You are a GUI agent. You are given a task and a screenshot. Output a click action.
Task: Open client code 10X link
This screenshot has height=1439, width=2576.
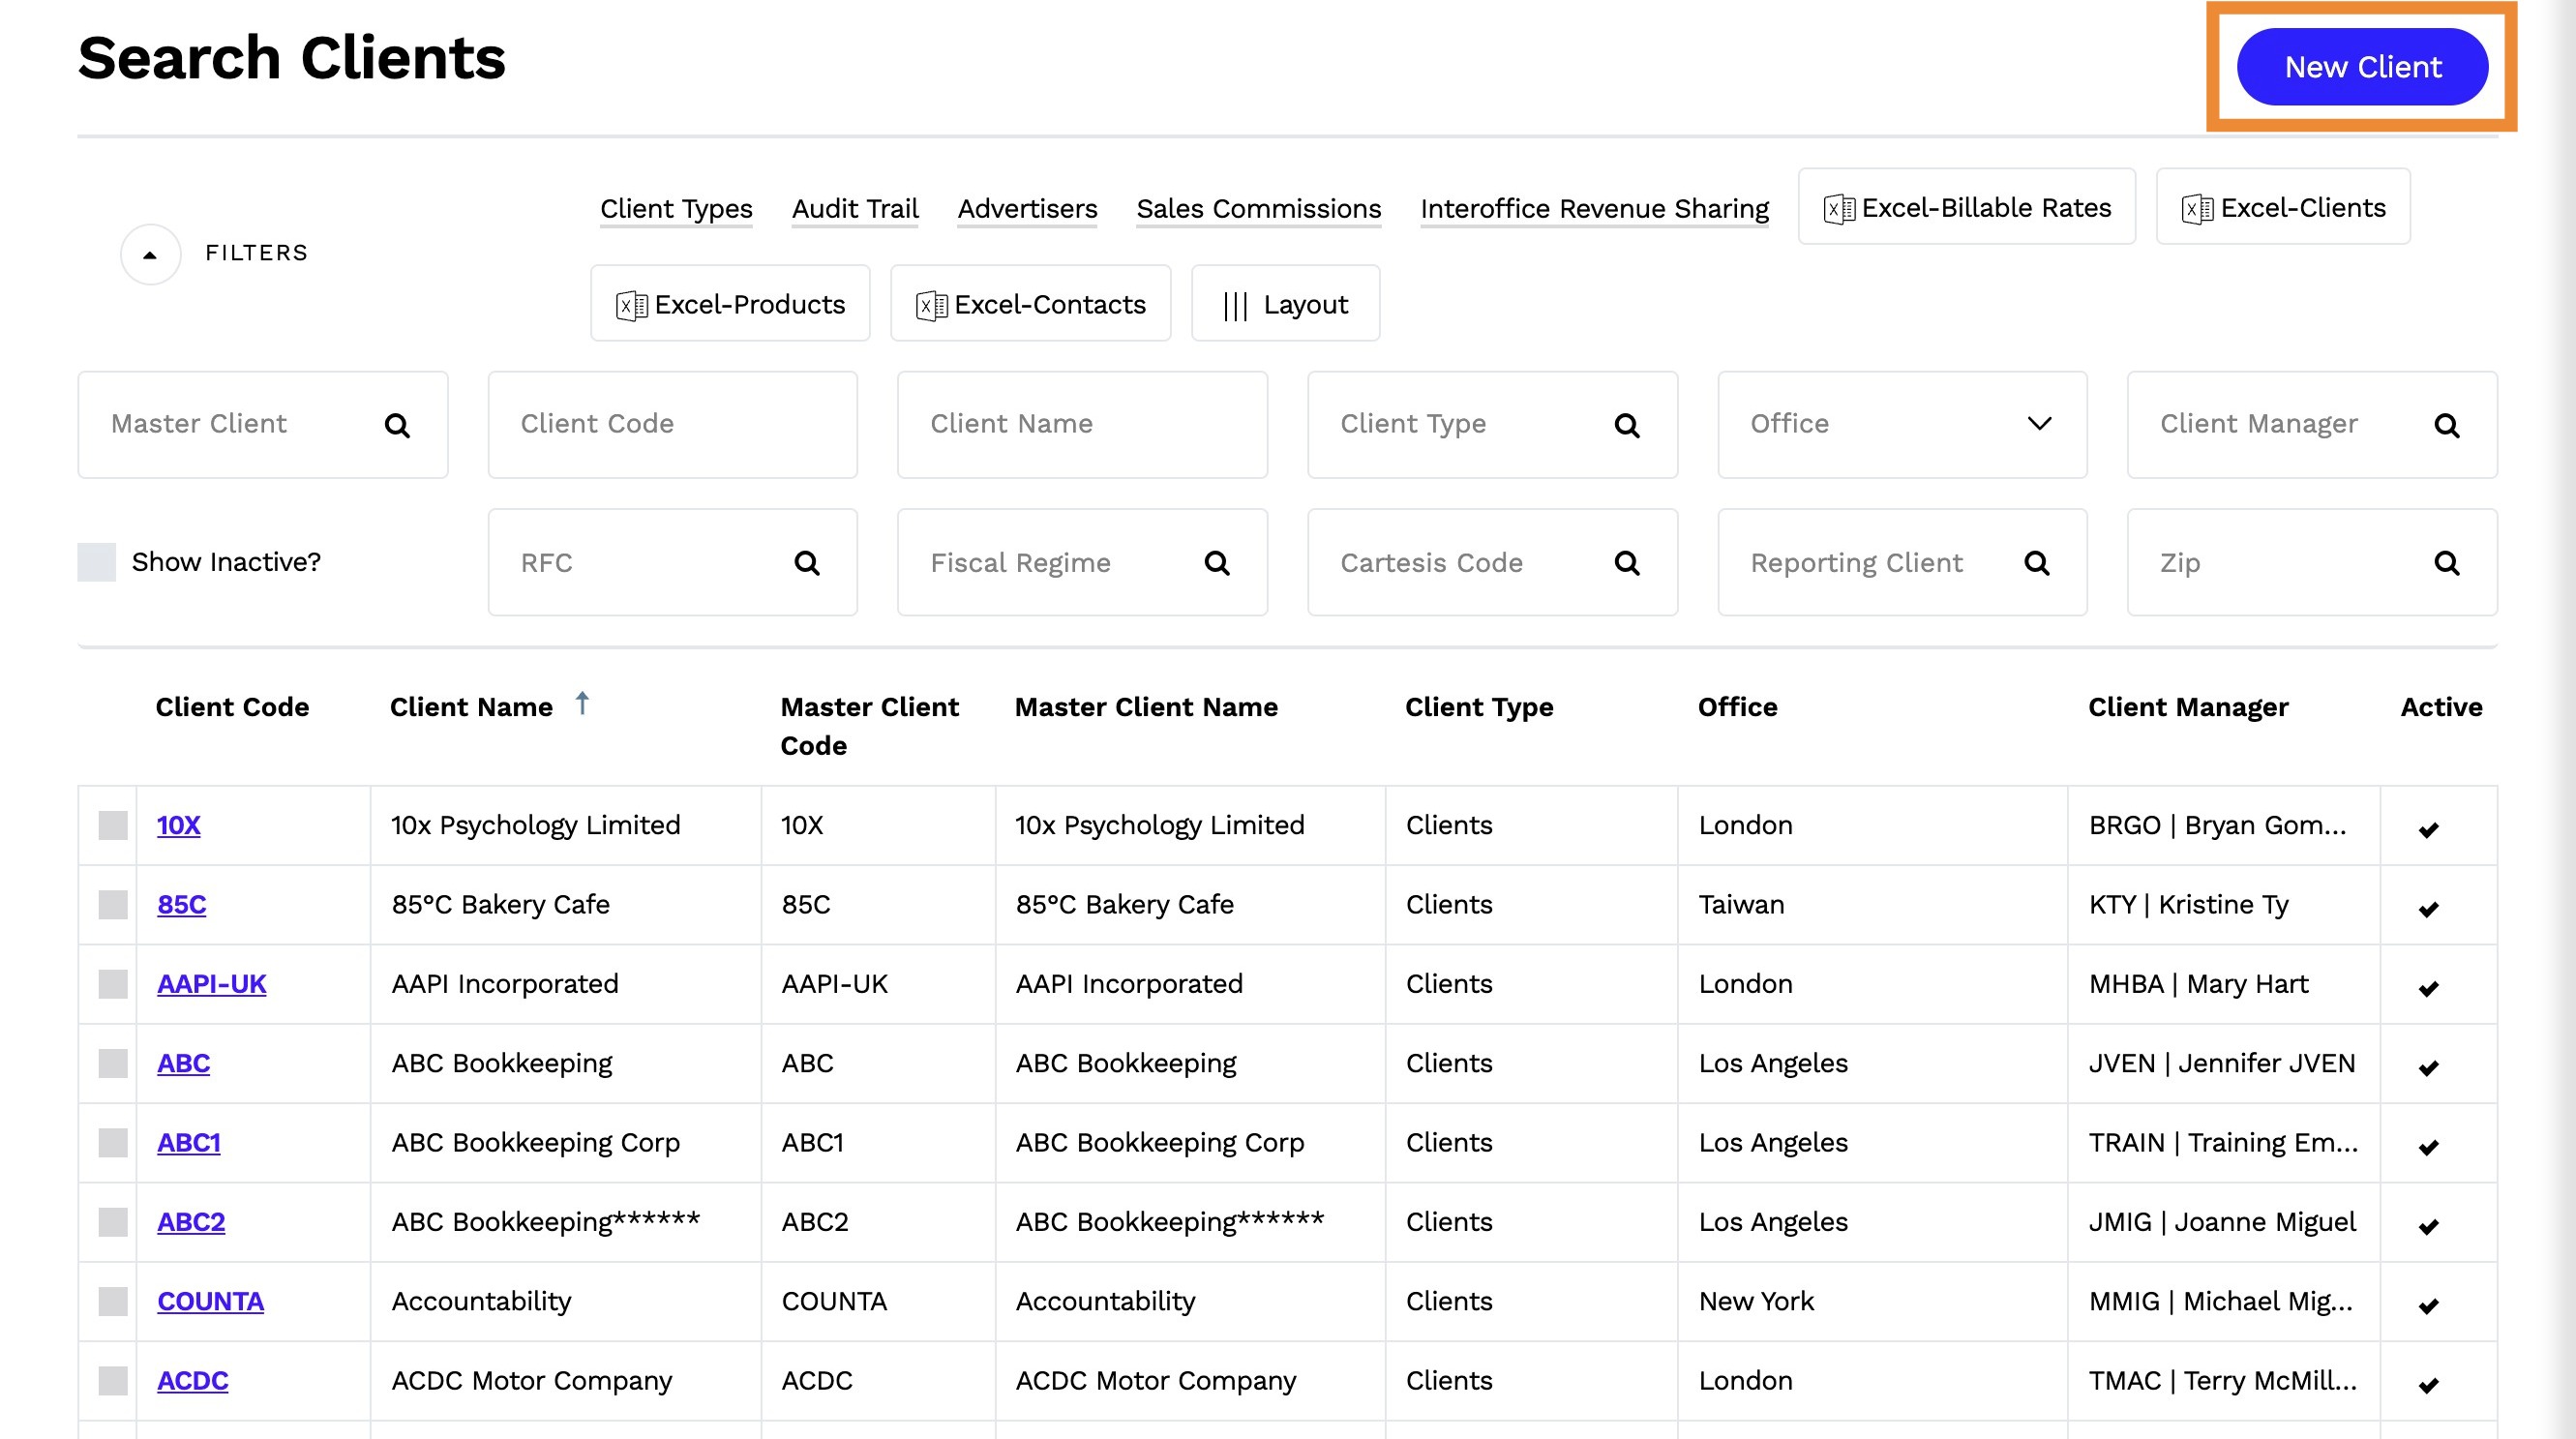tap(179, 825)
